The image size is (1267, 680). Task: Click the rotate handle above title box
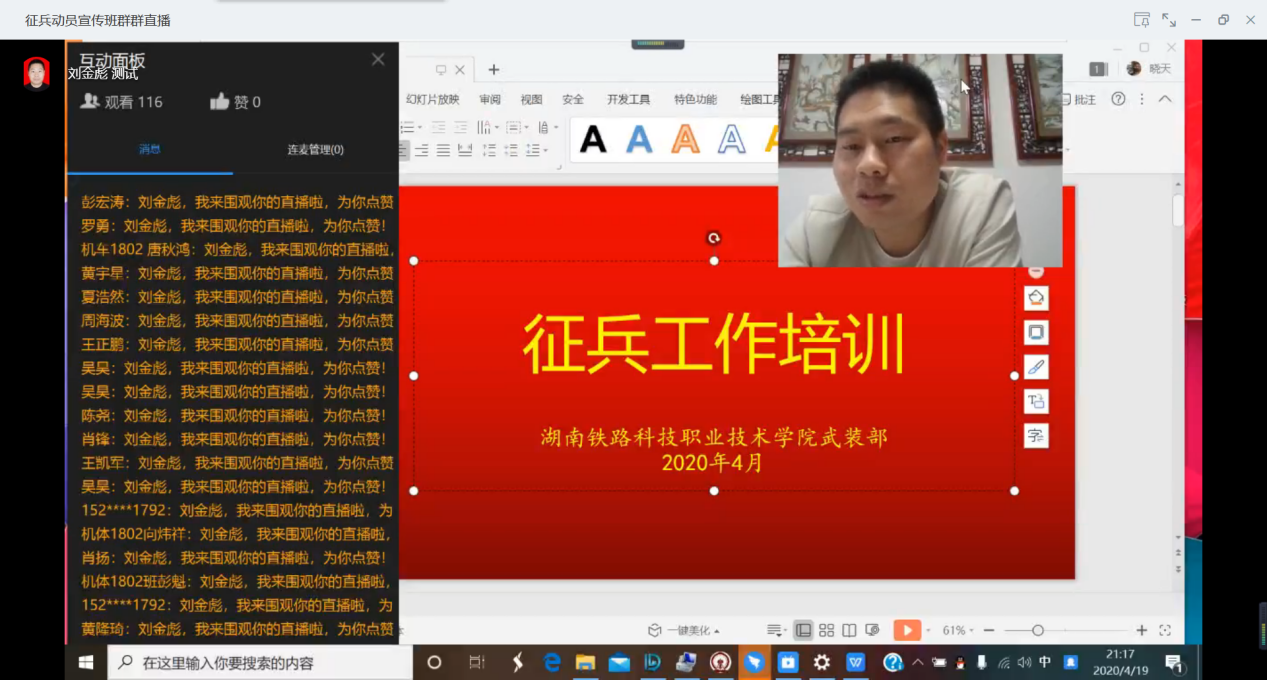(x=713, y=238)
